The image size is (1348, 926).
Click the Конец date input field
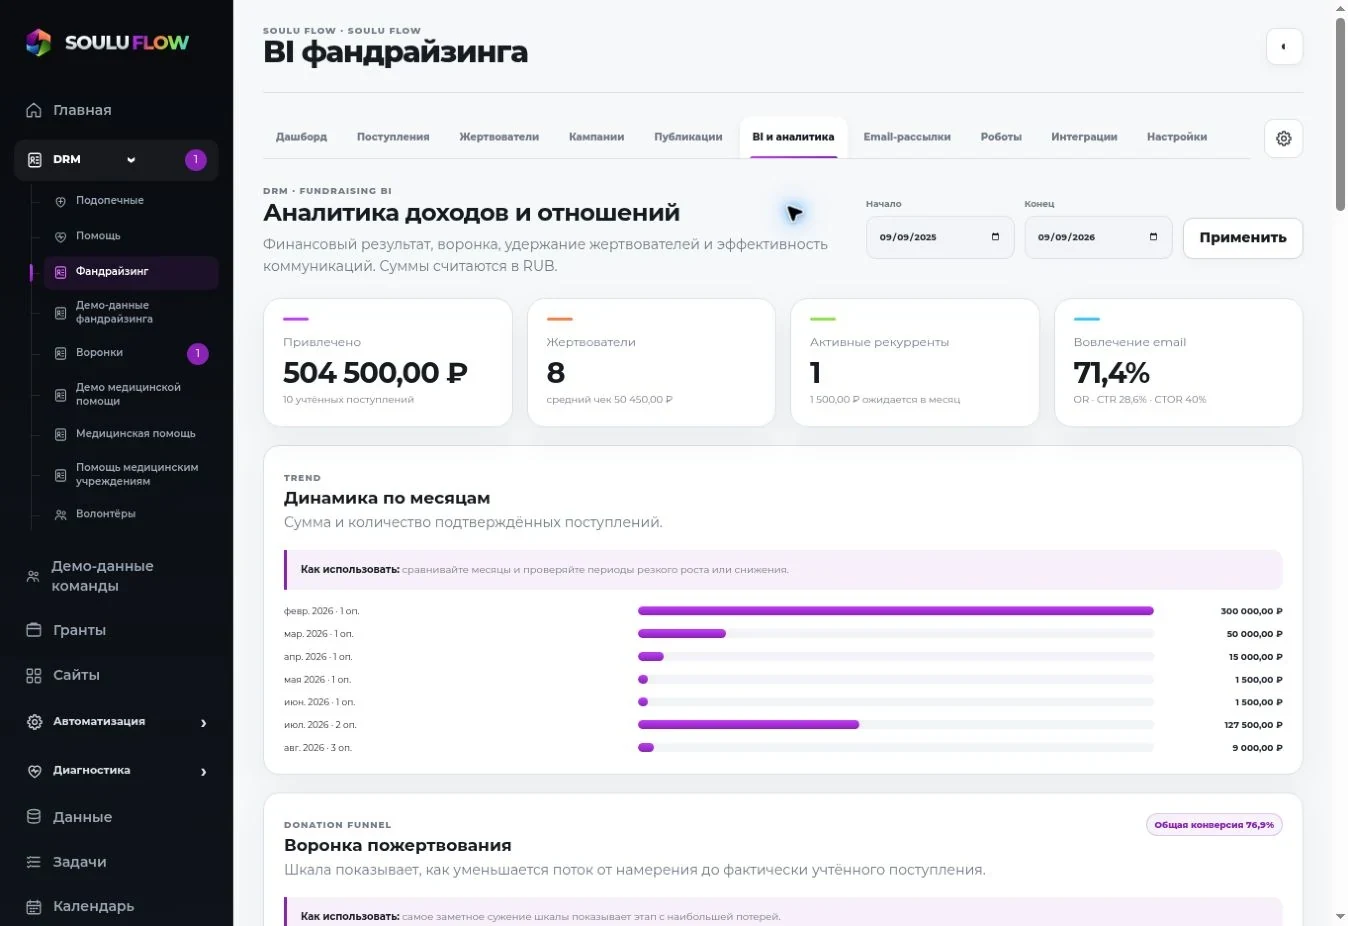pyautogui.click(x=1098, y=238)
